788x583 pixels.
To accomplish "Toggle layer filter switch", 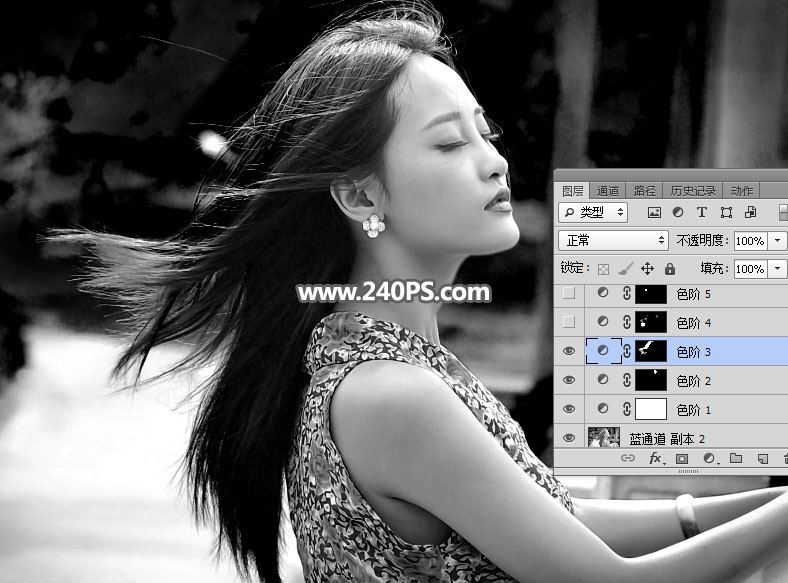I will tap(783, 212).
